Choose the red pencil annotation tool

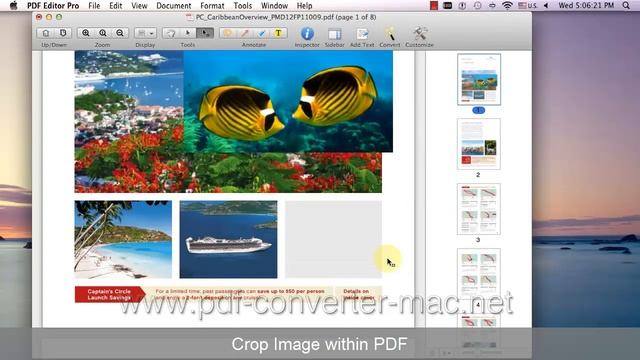(x=245, y=33)
